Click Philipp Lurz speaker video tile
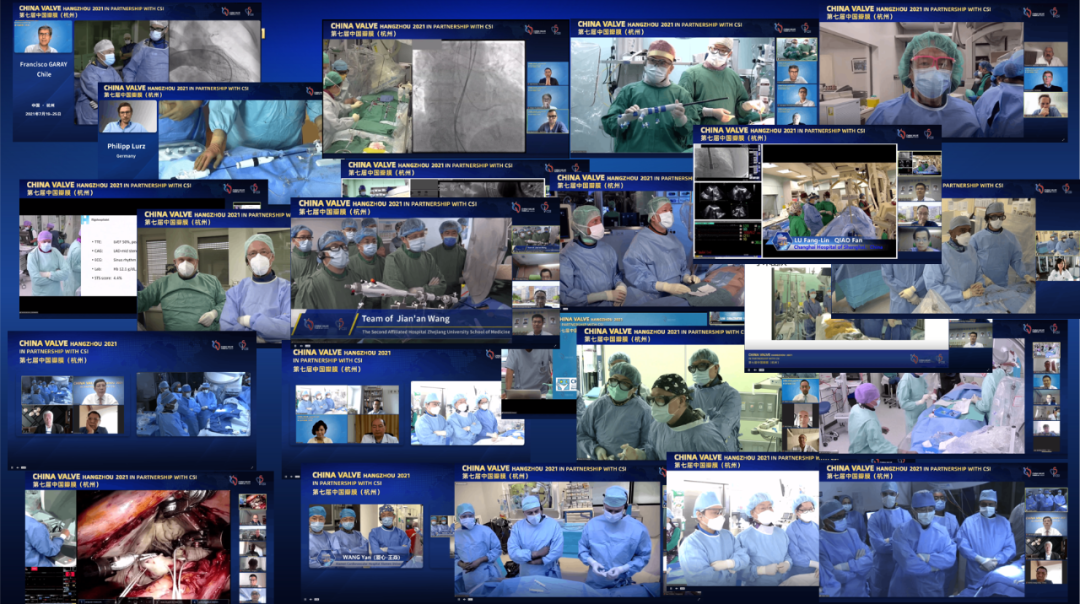The image size is (1080, 604). [129, 116]
